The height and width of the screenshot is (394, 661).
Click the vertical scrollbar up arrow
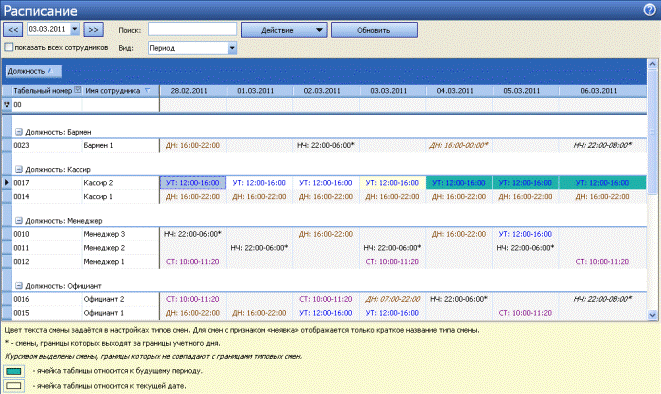point(653,64)
